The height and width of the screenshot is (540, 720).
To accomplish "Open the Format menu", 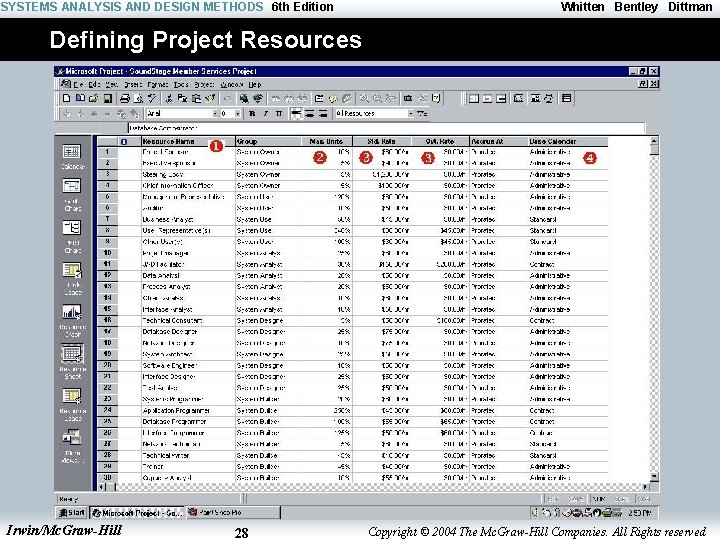I will pyautogui.click(x=158, y=84).
